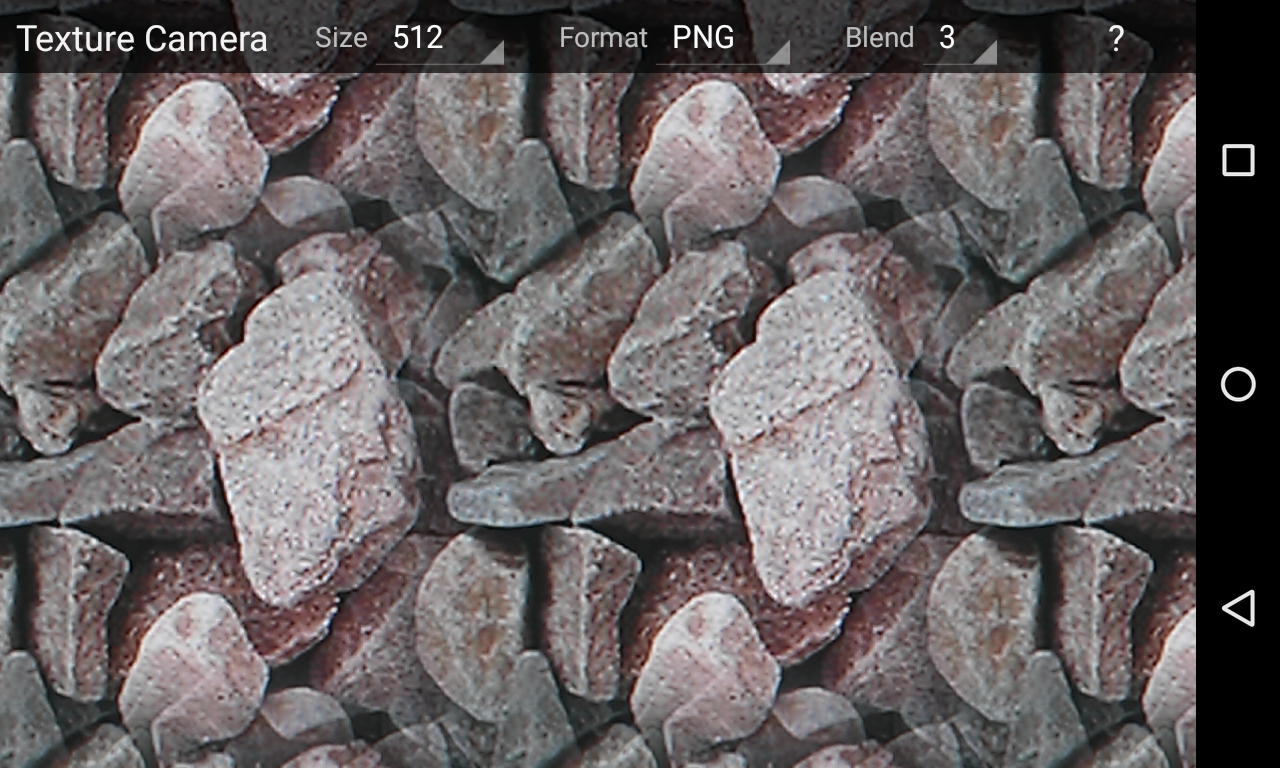The height and width of the screenshot is (768, 1280).
Task: Open the Format dropdown showing PNG
Action: (x=723, y=38)
